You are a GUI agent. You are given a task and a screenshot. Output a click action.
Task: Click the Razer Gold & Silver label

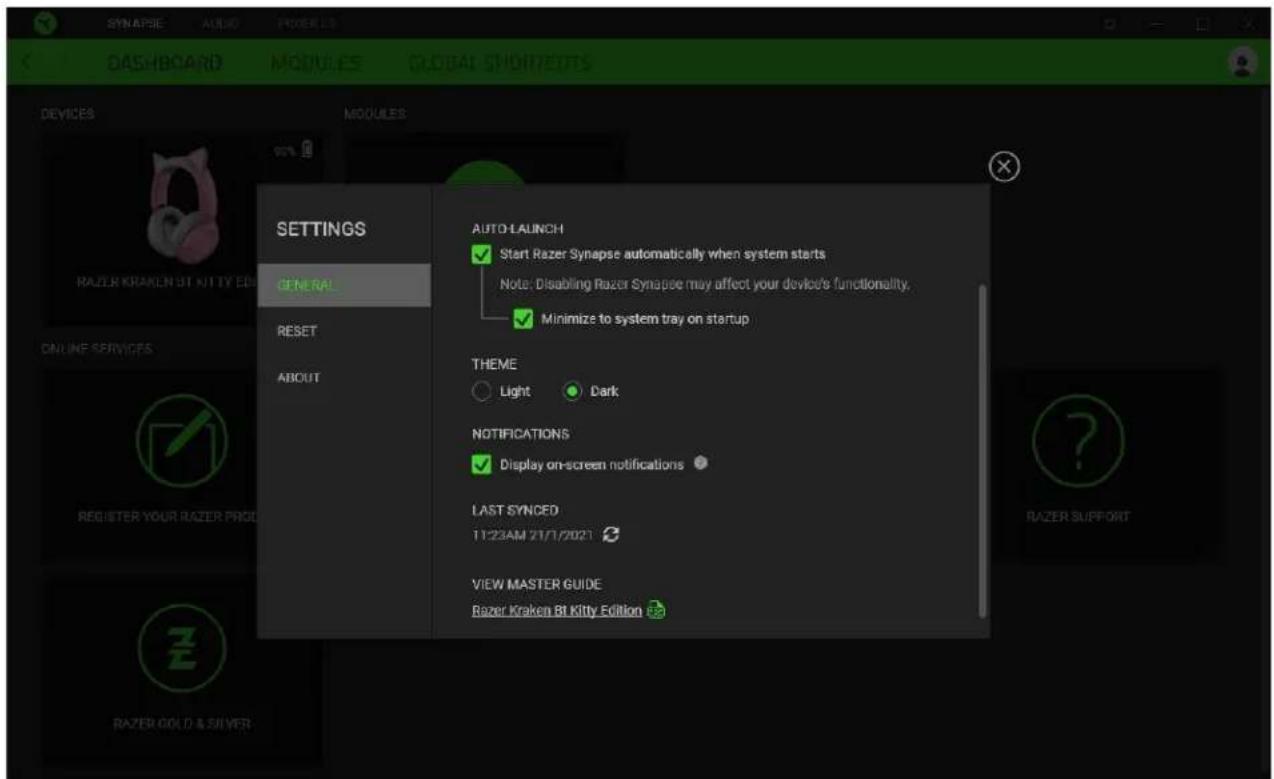pyautogui.click(x=181, y=725)
